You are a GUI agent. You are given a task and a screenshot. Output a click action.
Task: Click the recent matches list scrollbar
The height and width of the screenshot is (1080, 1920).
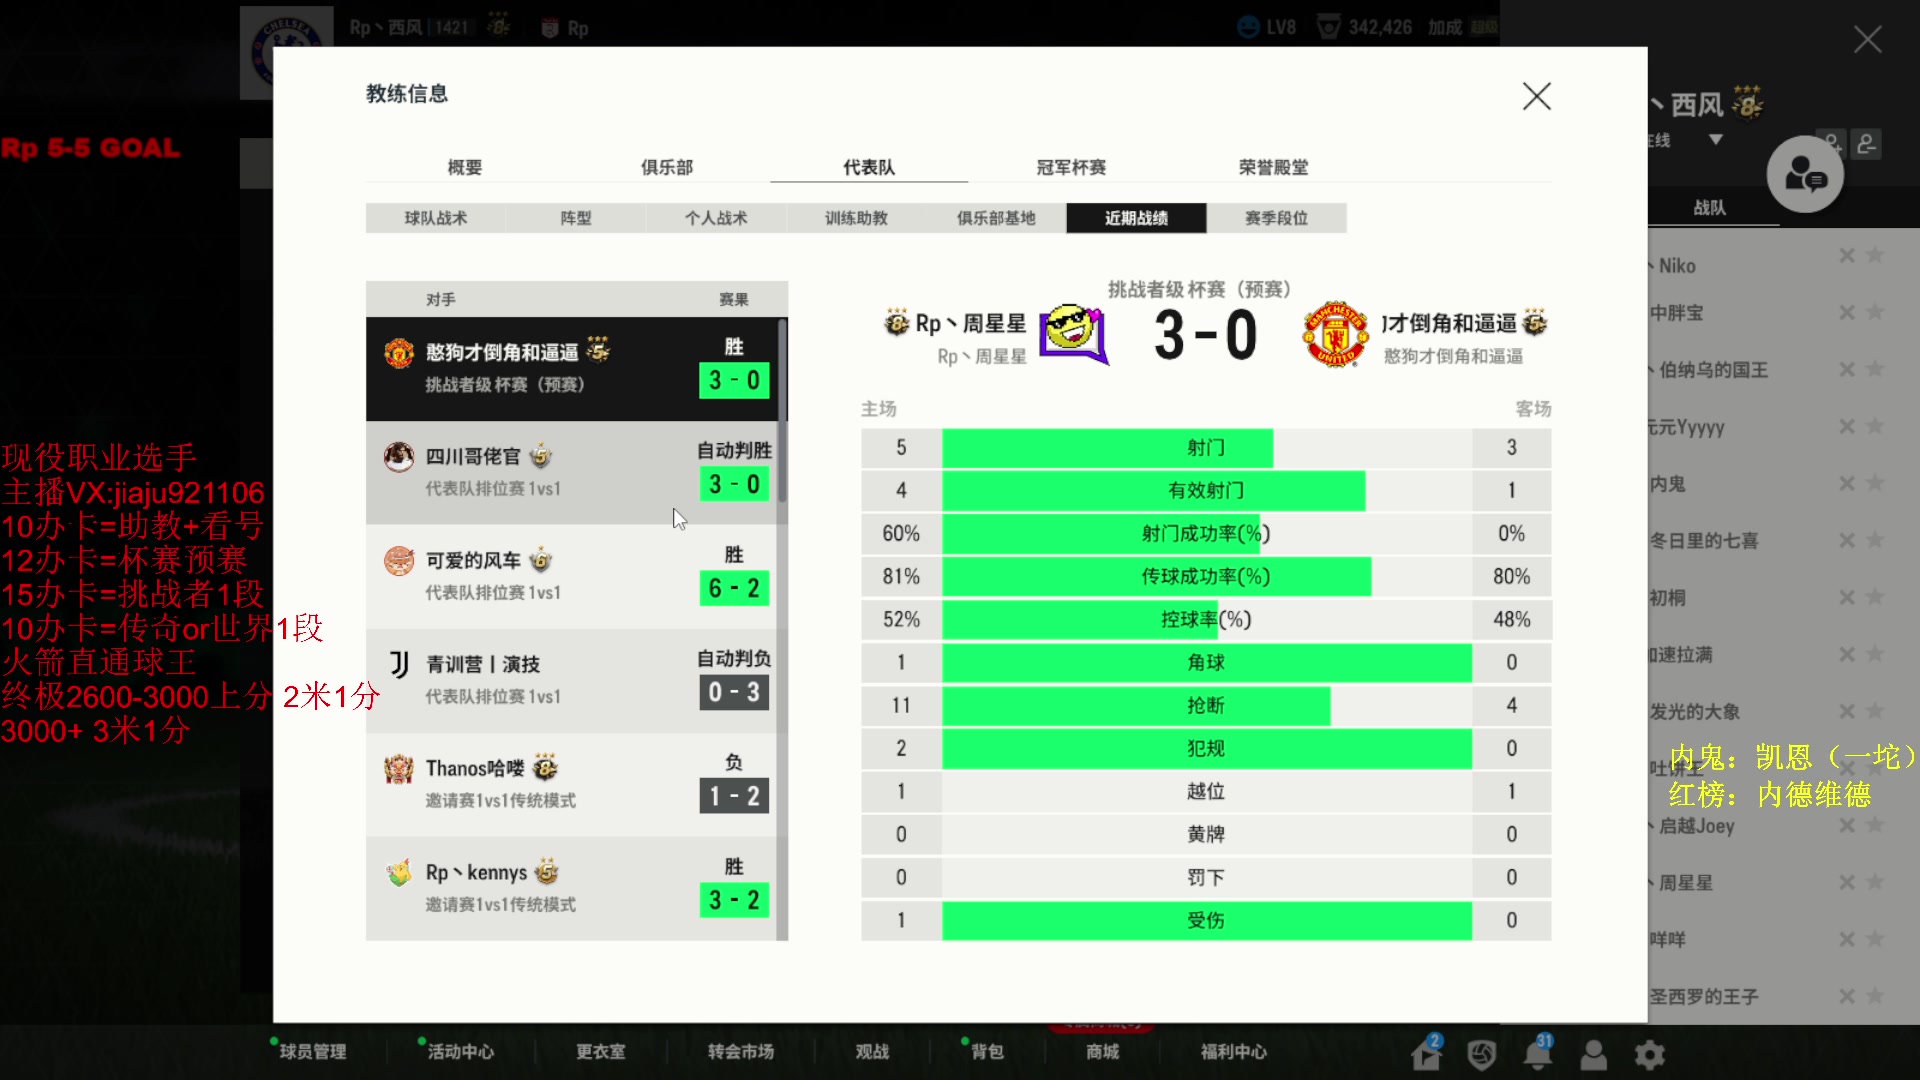tap(782, 410)
